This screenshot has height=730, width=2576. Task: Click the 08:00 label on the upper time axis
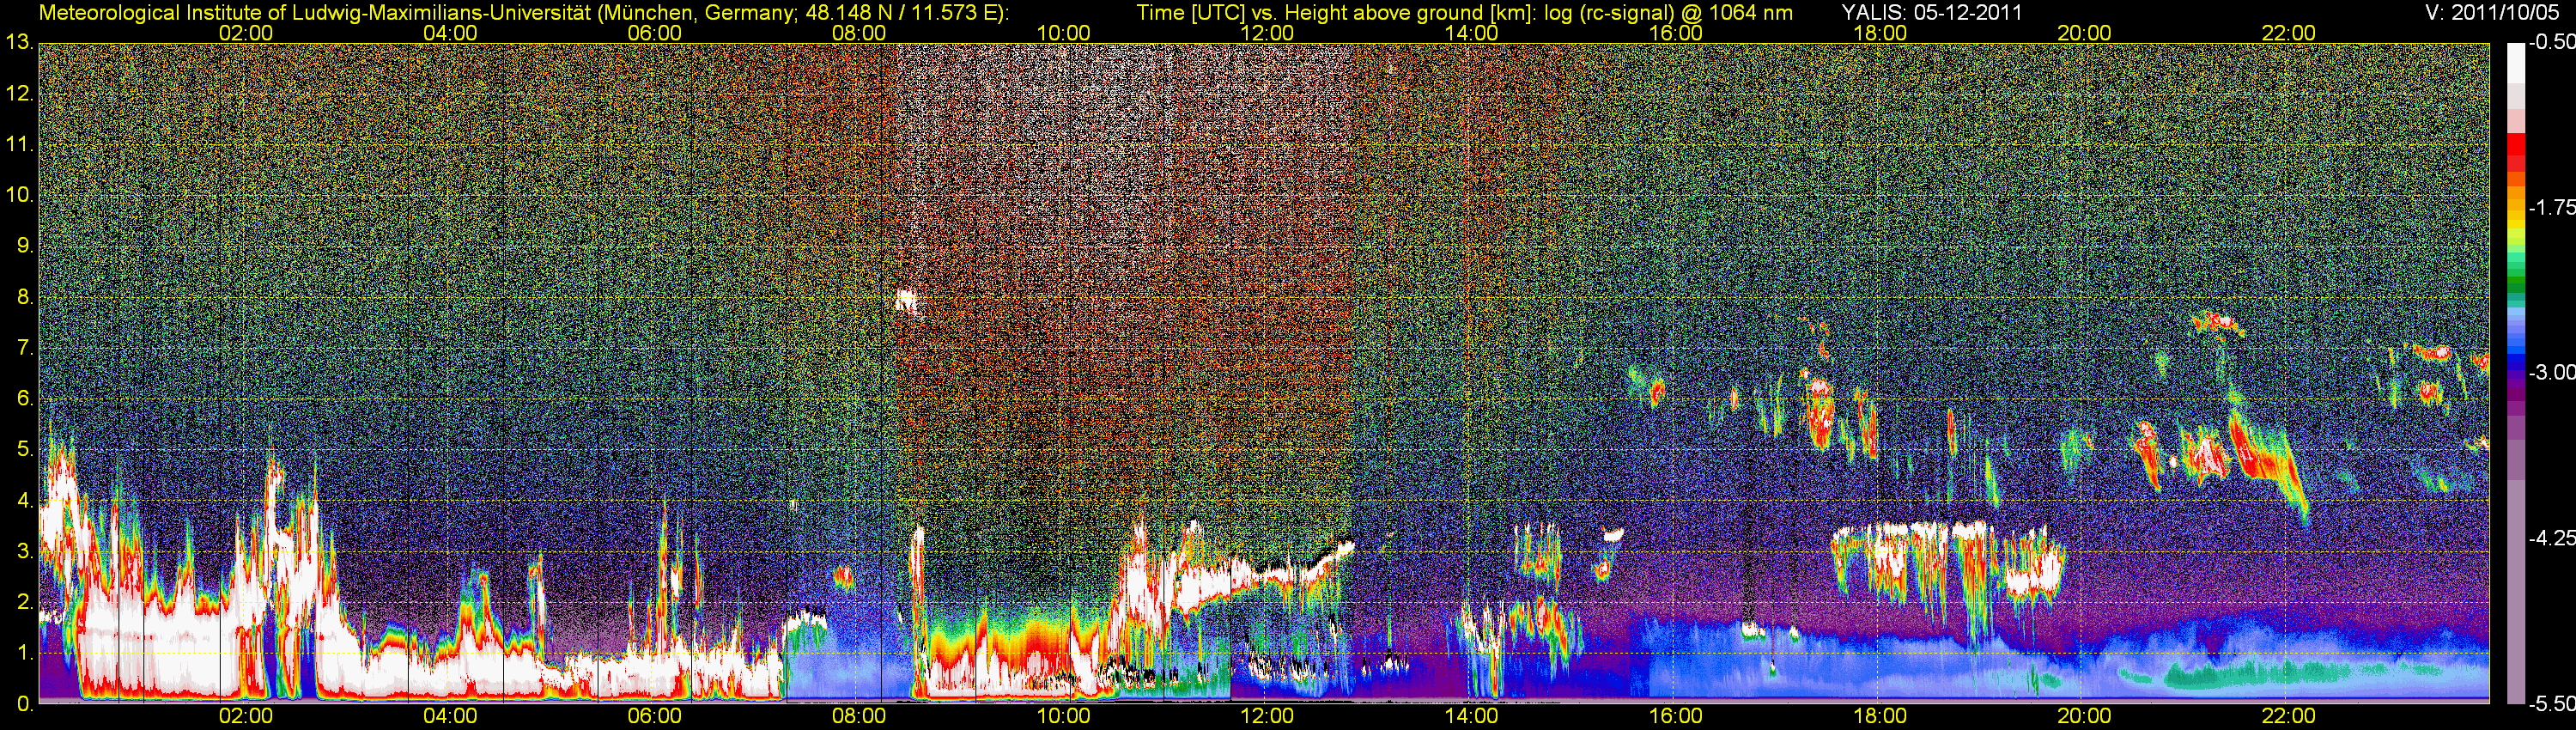(x=859, y=33)
